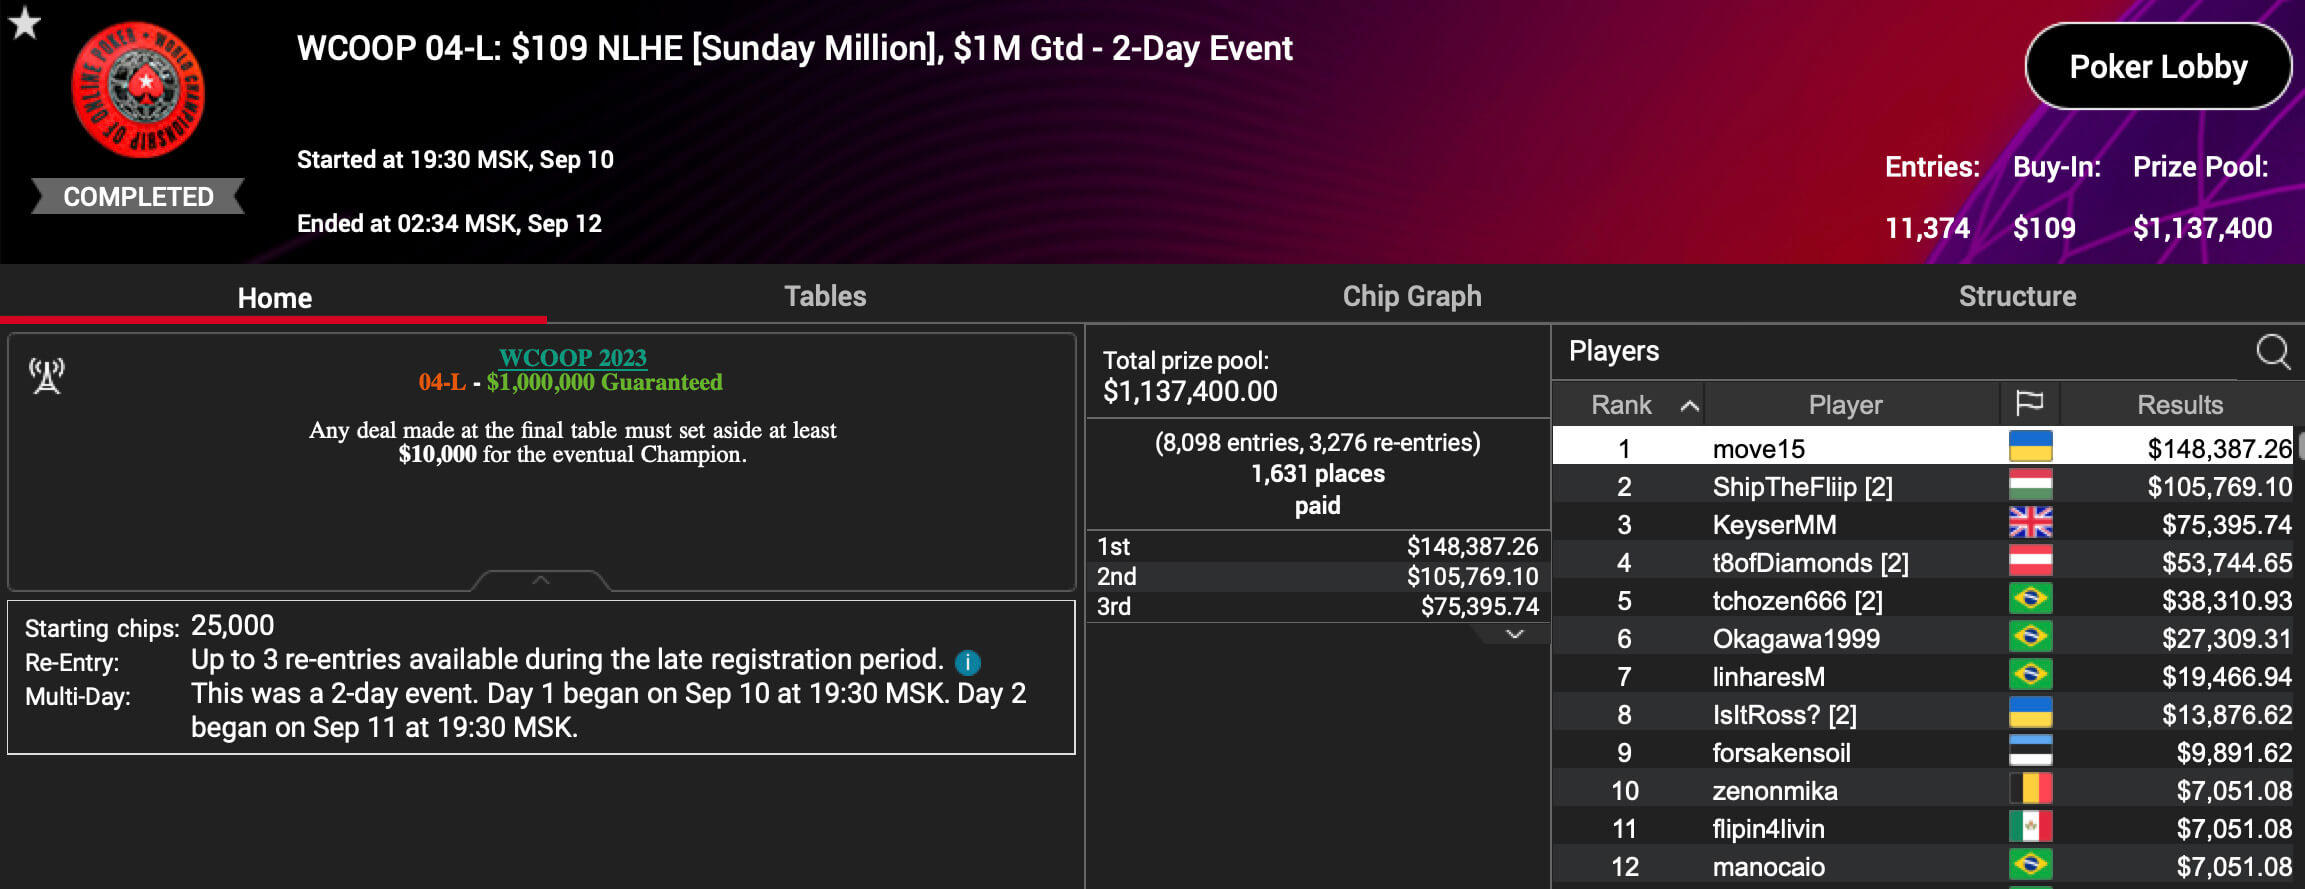Click the Hungary flag beside ShipTheFliip
This screenshot has height=889, width=2305.
point(2030,486)
